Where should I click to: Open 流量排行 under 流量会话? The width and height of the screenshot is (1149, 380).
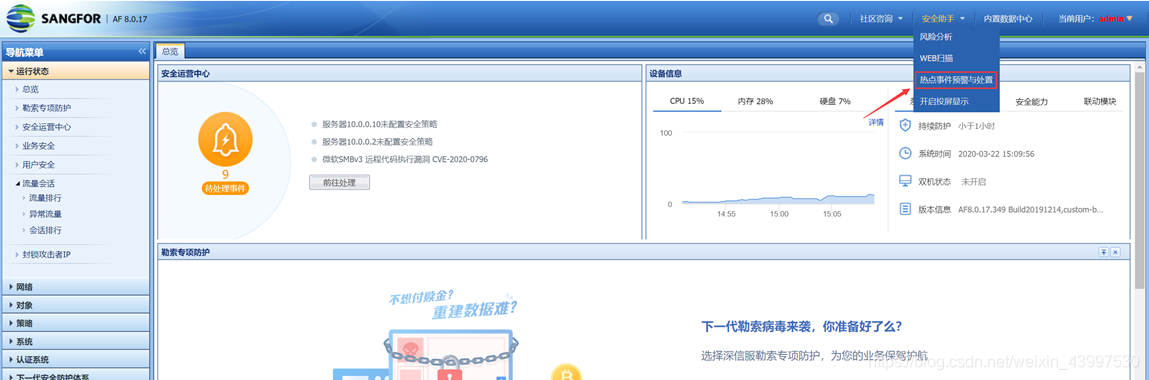45,198
